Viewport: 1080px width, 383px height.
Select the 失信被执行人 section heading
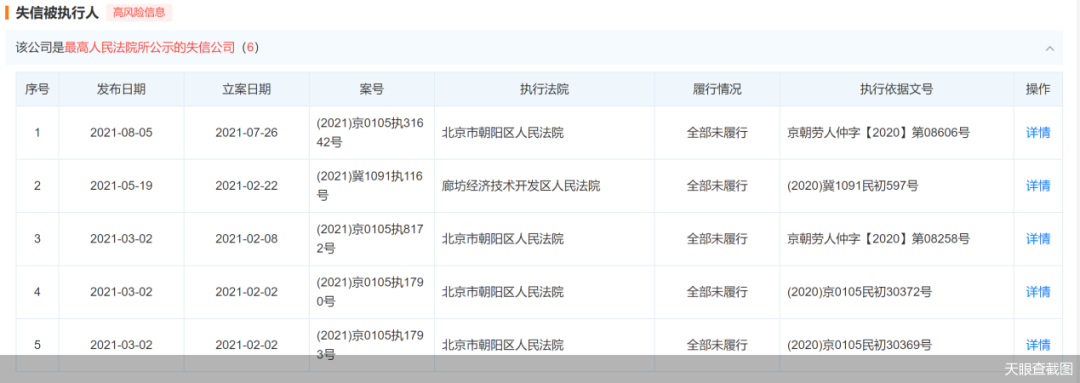tap(57, 12)
